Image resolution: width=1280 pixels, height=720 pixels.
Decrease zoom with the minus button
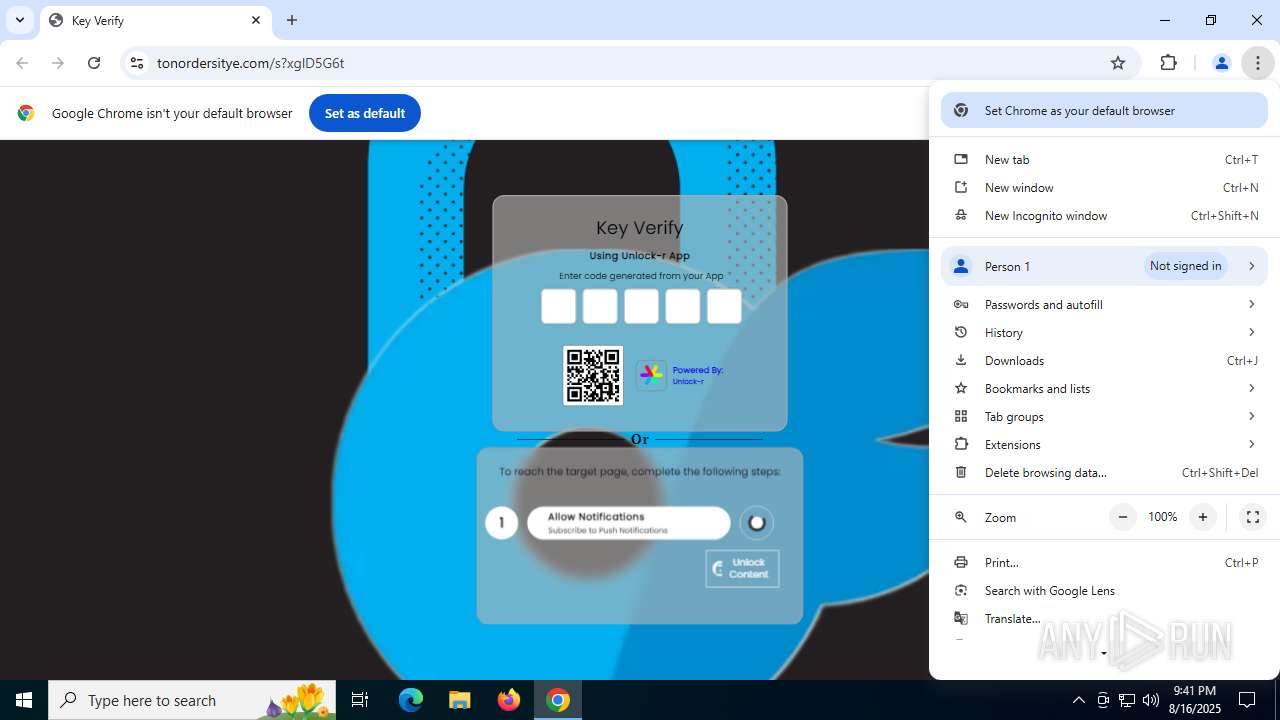pos(1123,517)
